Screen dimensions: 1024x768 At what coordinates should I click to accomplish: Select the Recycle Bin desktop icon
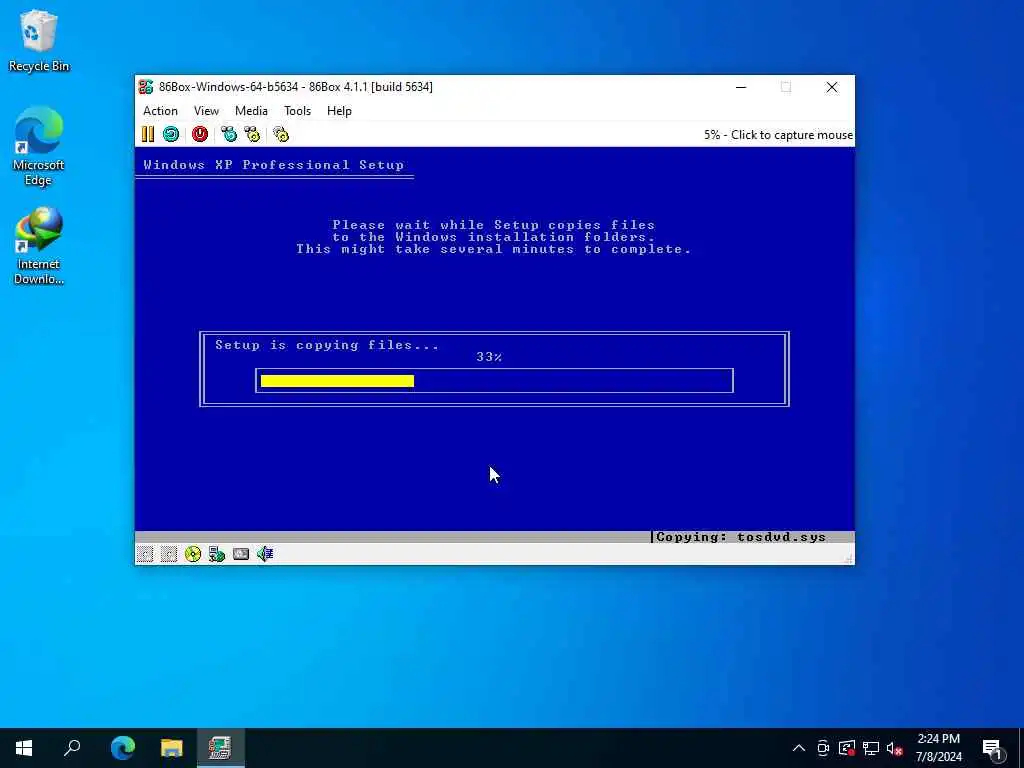(x=39, y=40)
